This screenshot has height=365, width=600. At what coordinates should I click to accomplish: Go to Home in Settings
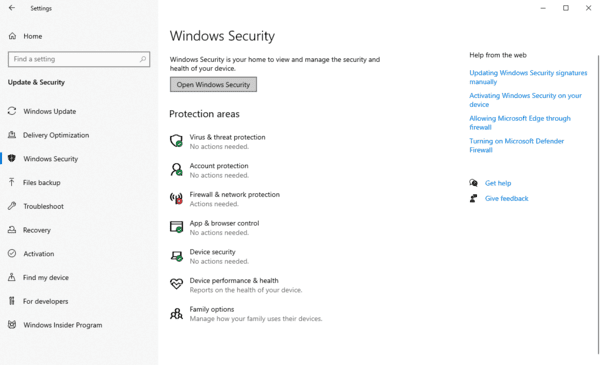point(33,36)
